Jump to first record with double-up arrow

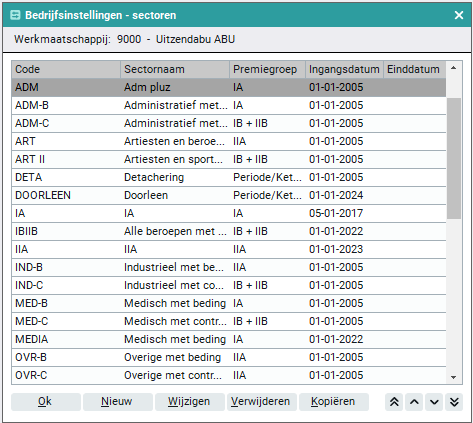point(394,402)
